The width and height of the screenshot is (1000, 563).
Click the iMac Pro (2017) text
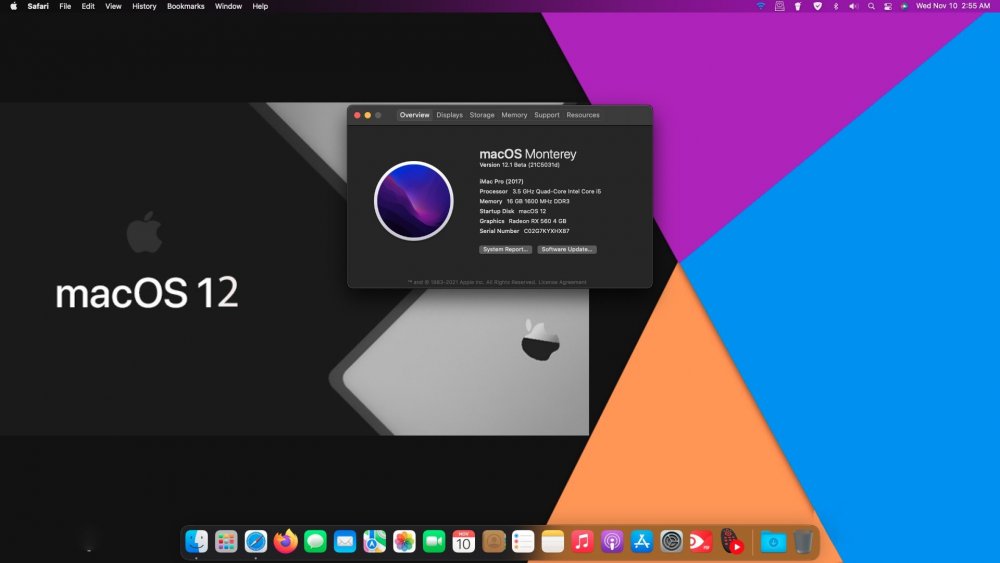[501, 181]
